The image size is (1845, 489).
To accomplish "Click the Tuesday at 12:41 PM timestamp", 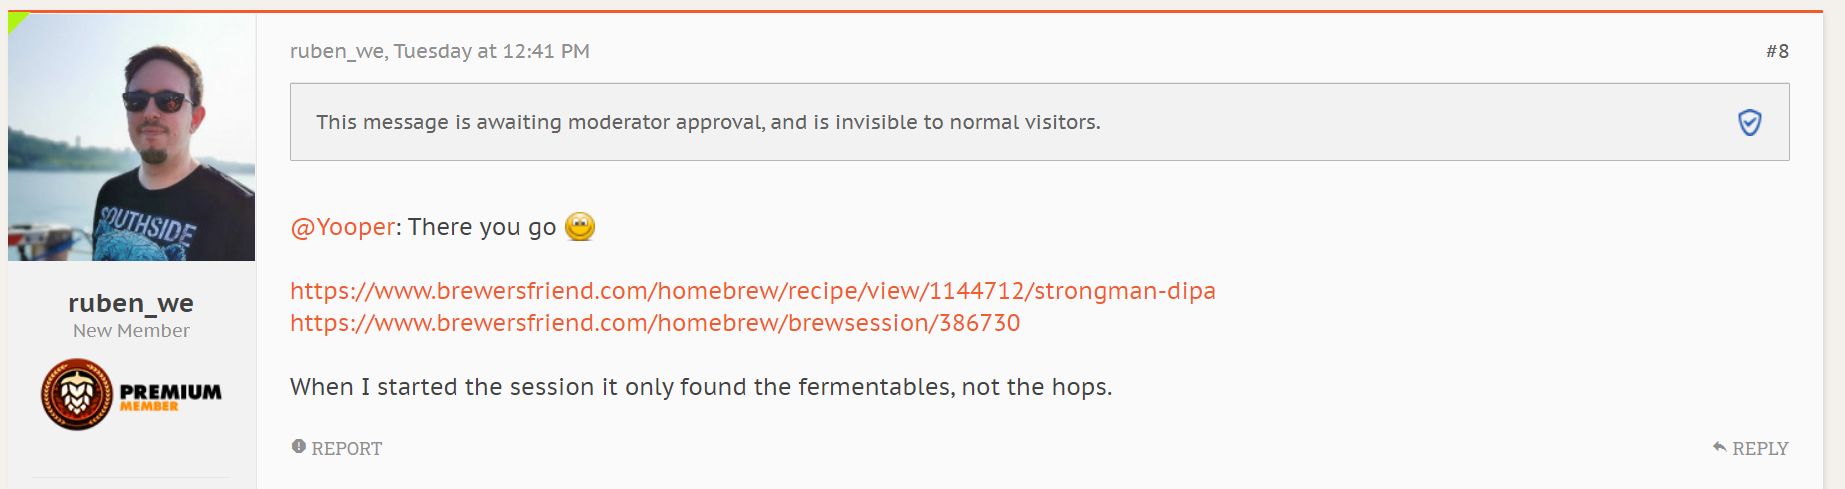I will pos(492,51).
